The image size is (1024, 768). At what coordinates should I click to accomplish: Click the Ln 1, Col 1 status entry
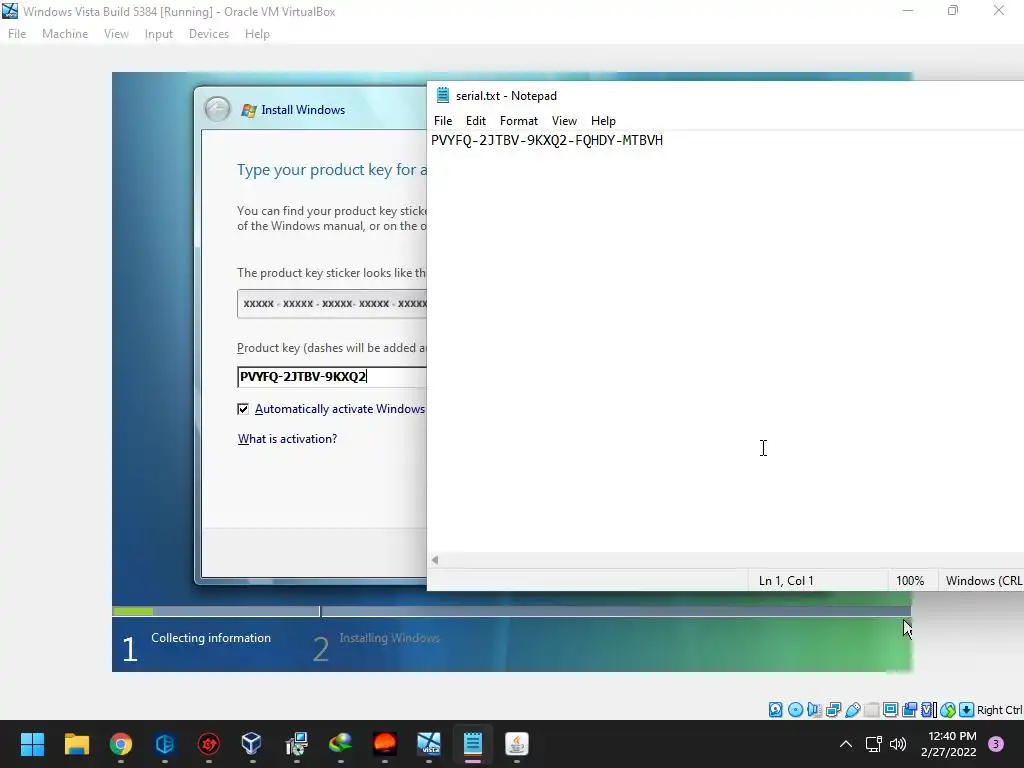click(x=786, y=581)
